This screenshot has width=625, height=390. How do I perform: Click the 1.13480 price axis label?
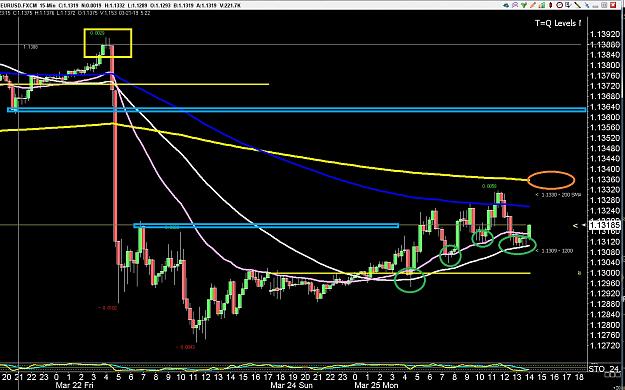(x=604, y=148)
